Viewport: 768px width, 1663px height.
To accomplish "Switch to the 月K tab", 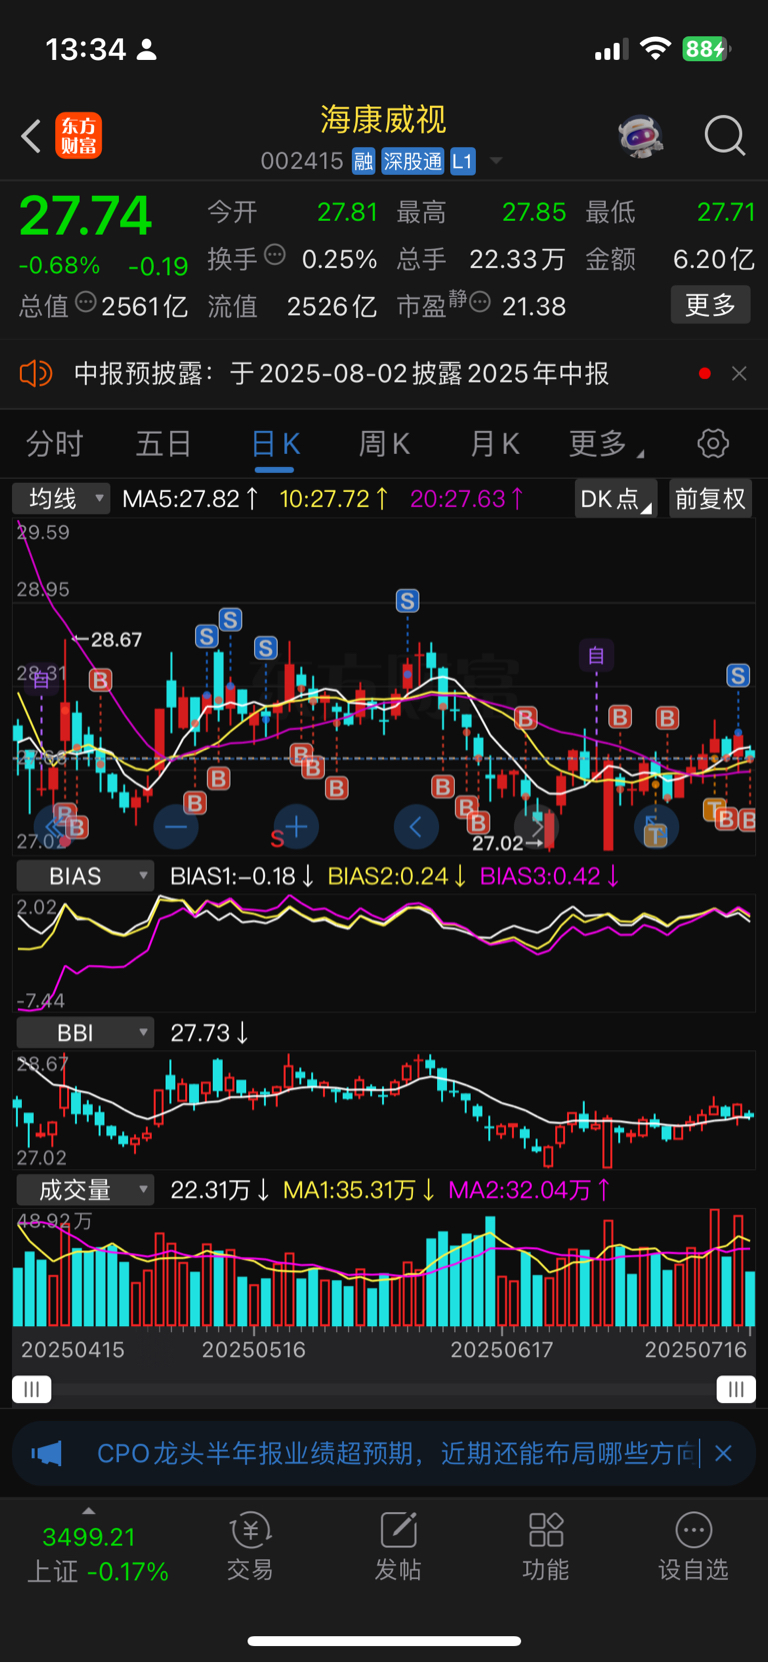I will (x=494, y=444).
